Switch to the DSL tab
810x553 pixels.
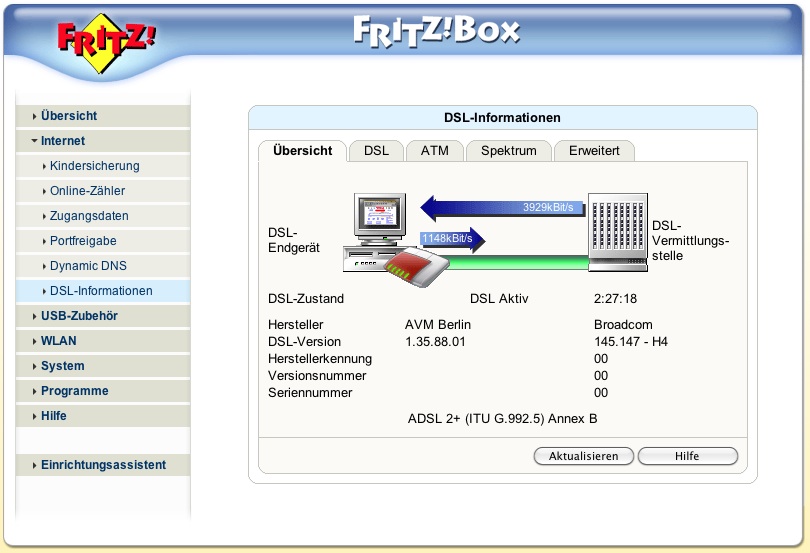coord(376,151)
